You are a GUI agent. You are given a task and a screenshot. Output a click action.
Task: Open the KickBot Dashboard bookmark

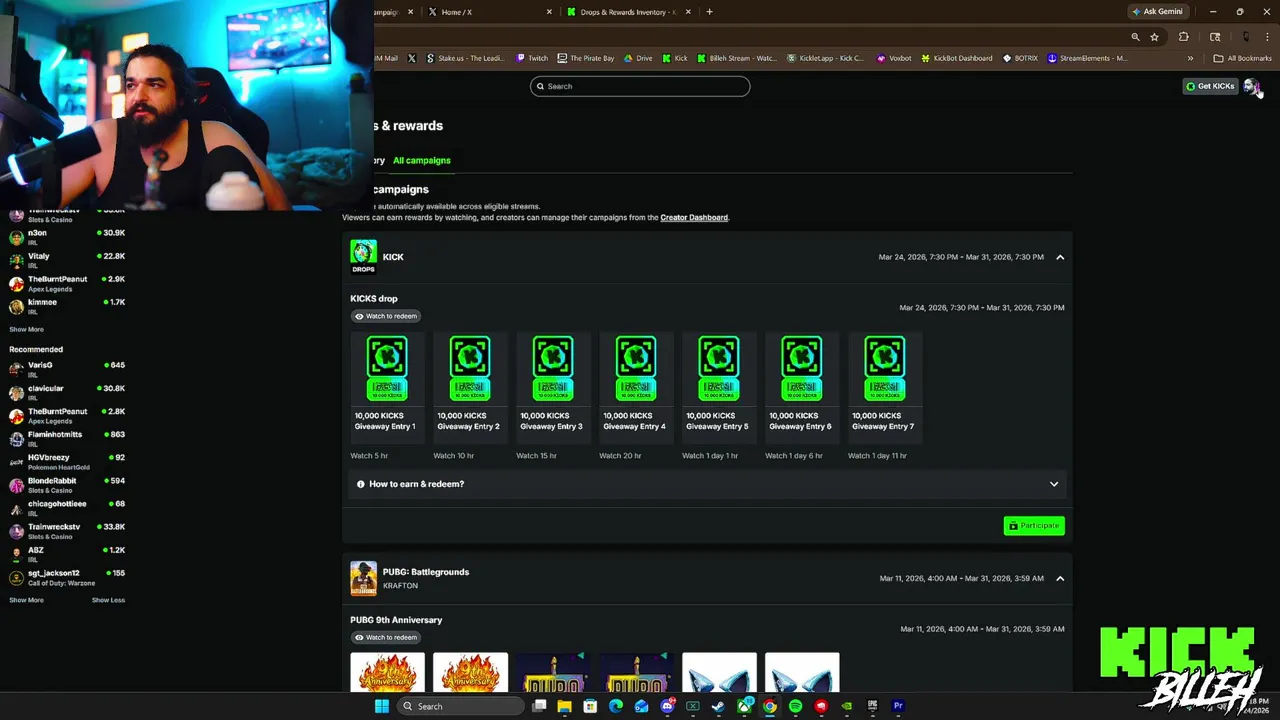(957, 58)
